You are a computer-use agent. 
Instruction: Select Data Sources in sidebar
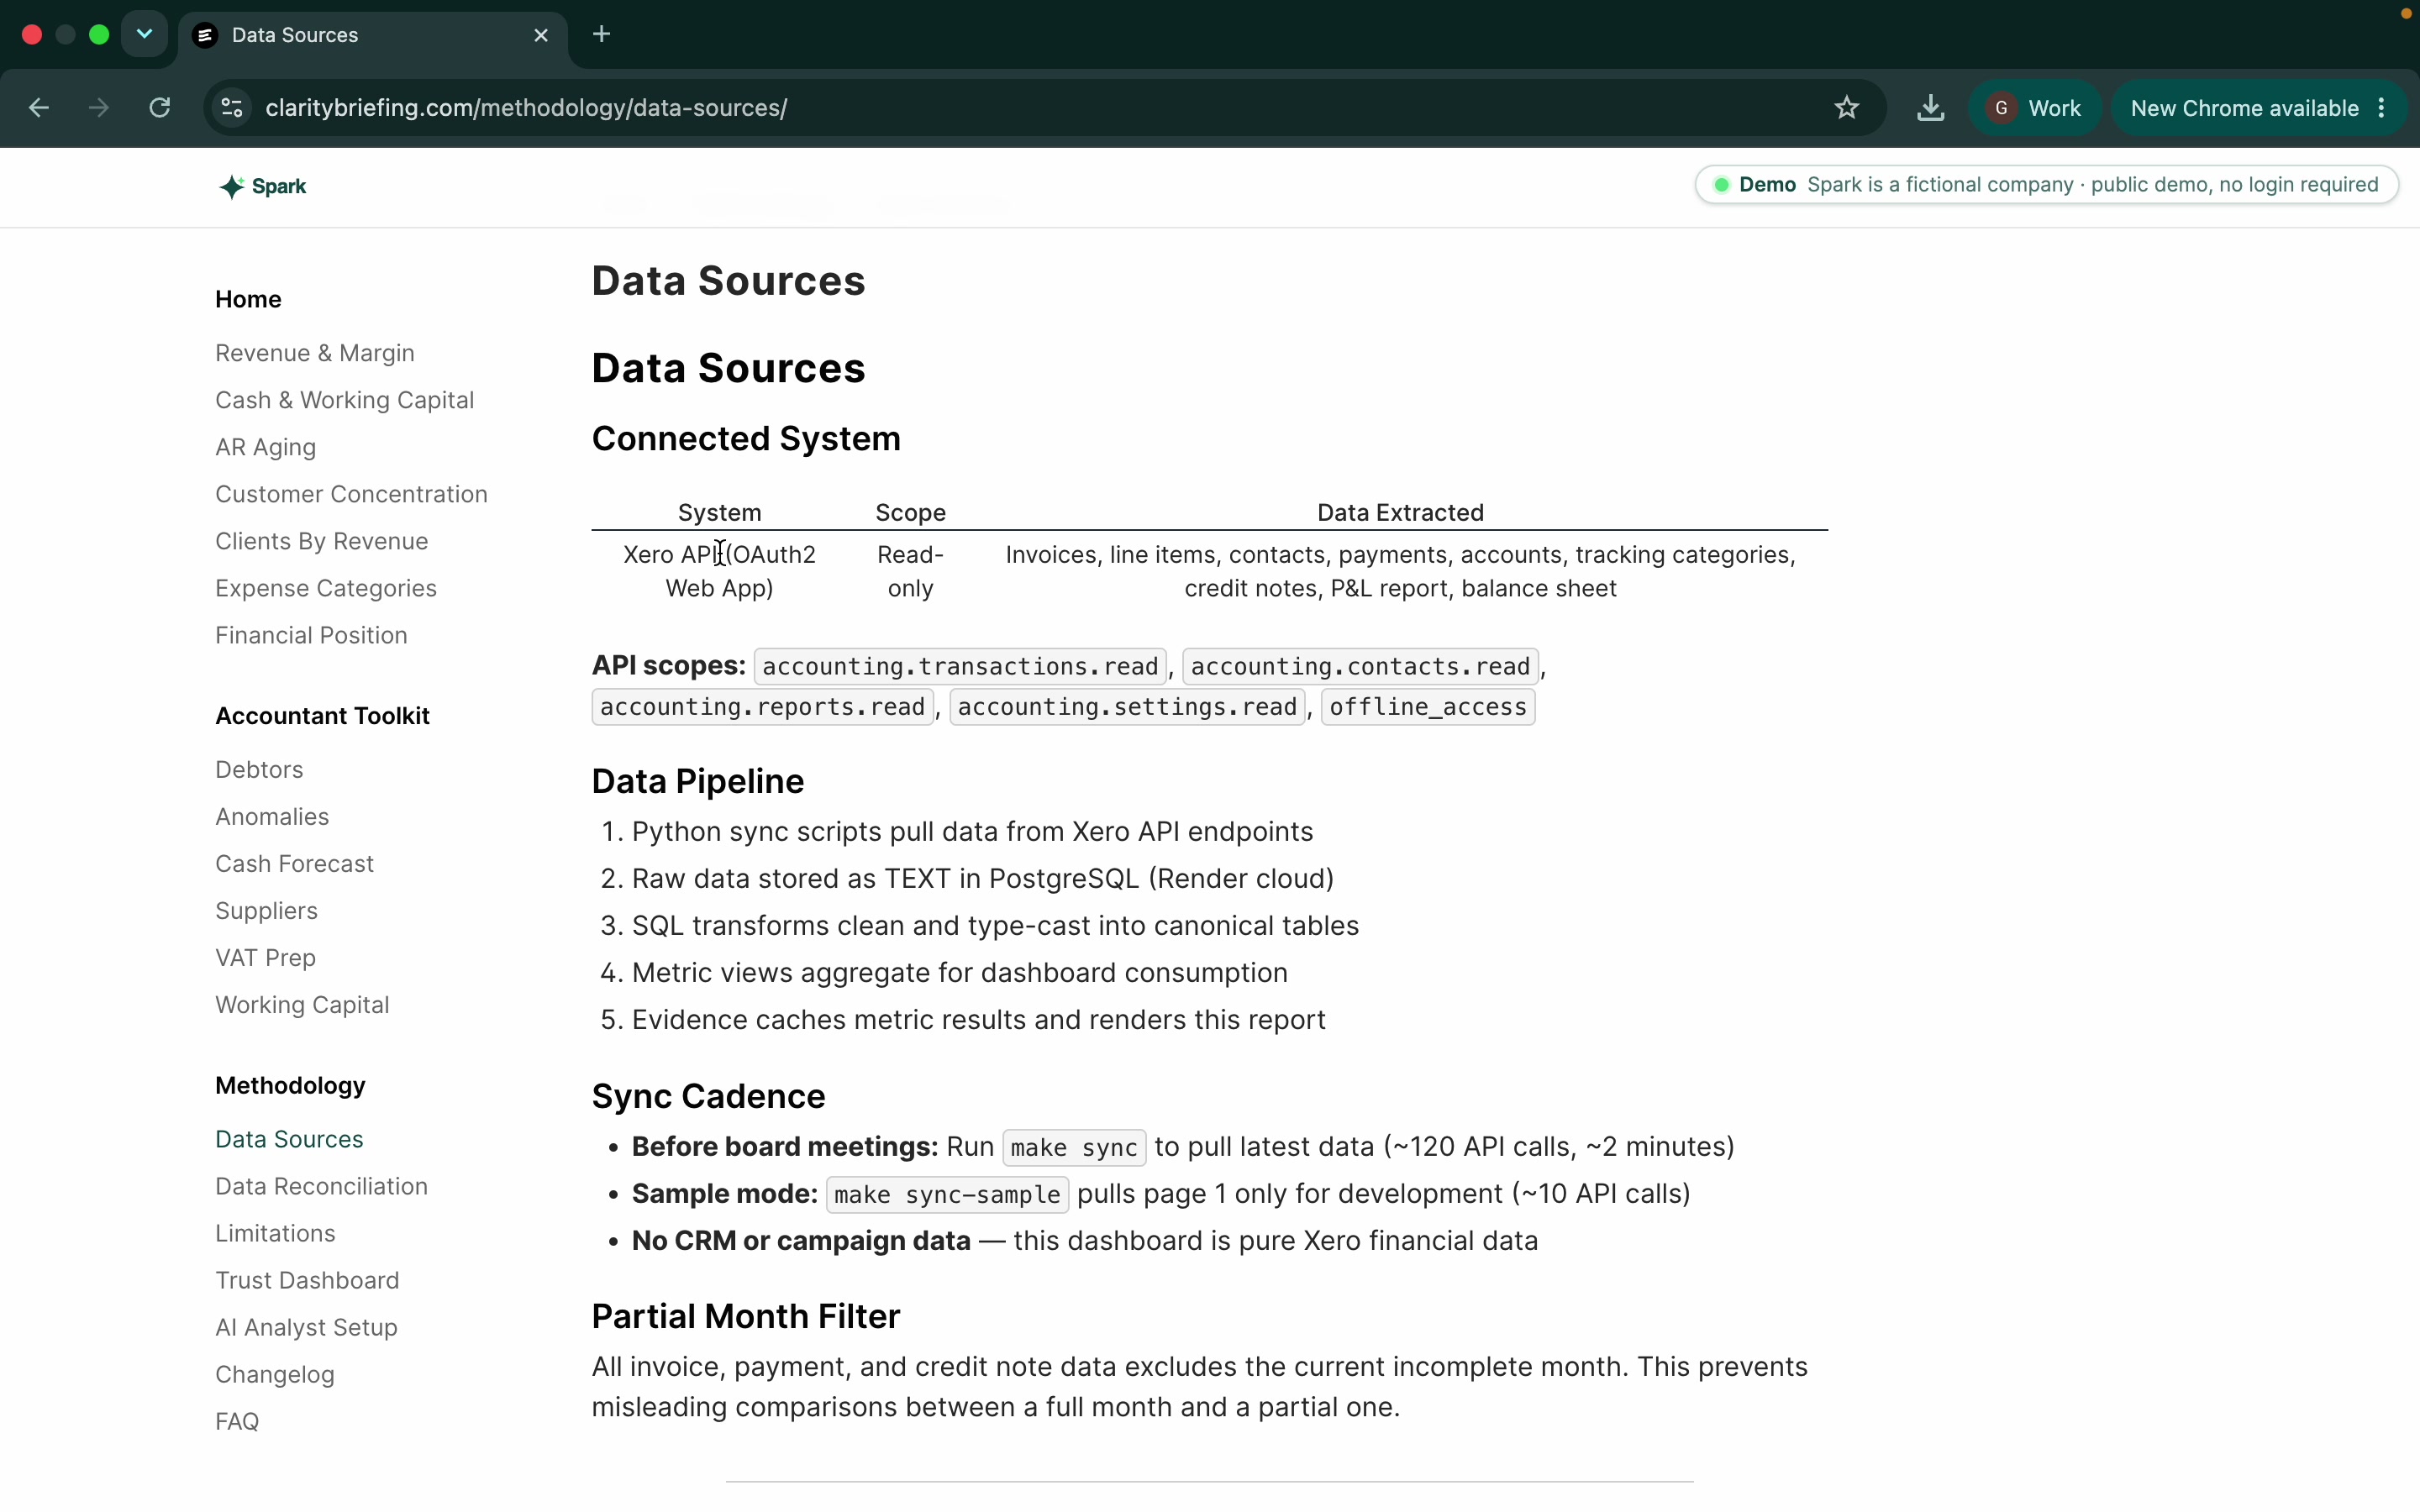tap(289, 1140)
